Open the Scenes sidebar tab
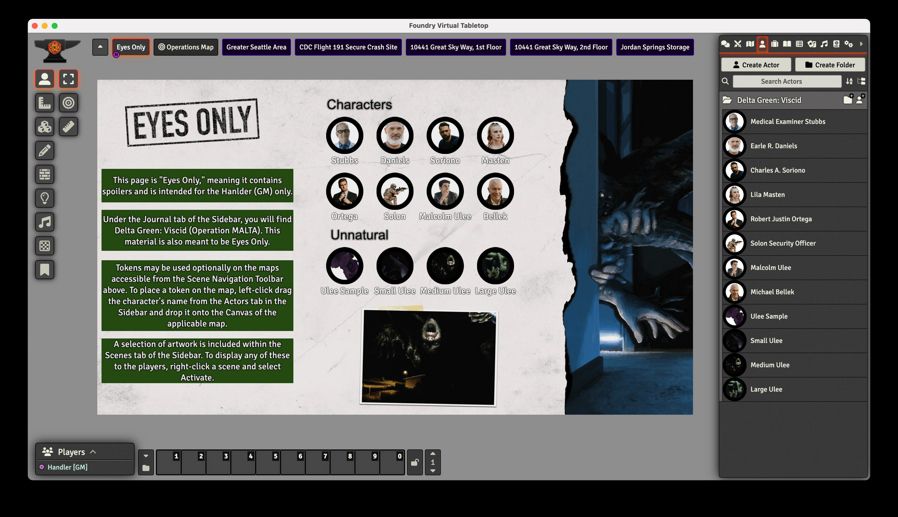This screenshot has height=517, width=898. tap(750, 44)
